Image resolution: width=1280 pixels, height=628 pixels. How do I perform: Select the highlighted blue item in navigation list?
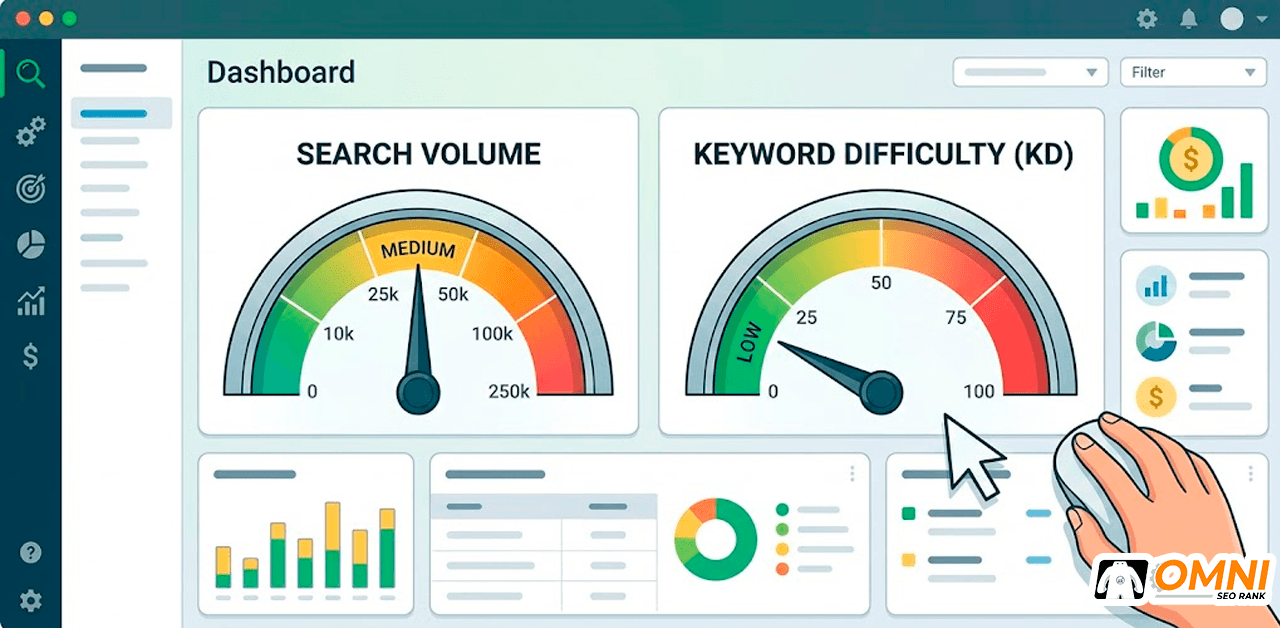click(x=121, y=113)
